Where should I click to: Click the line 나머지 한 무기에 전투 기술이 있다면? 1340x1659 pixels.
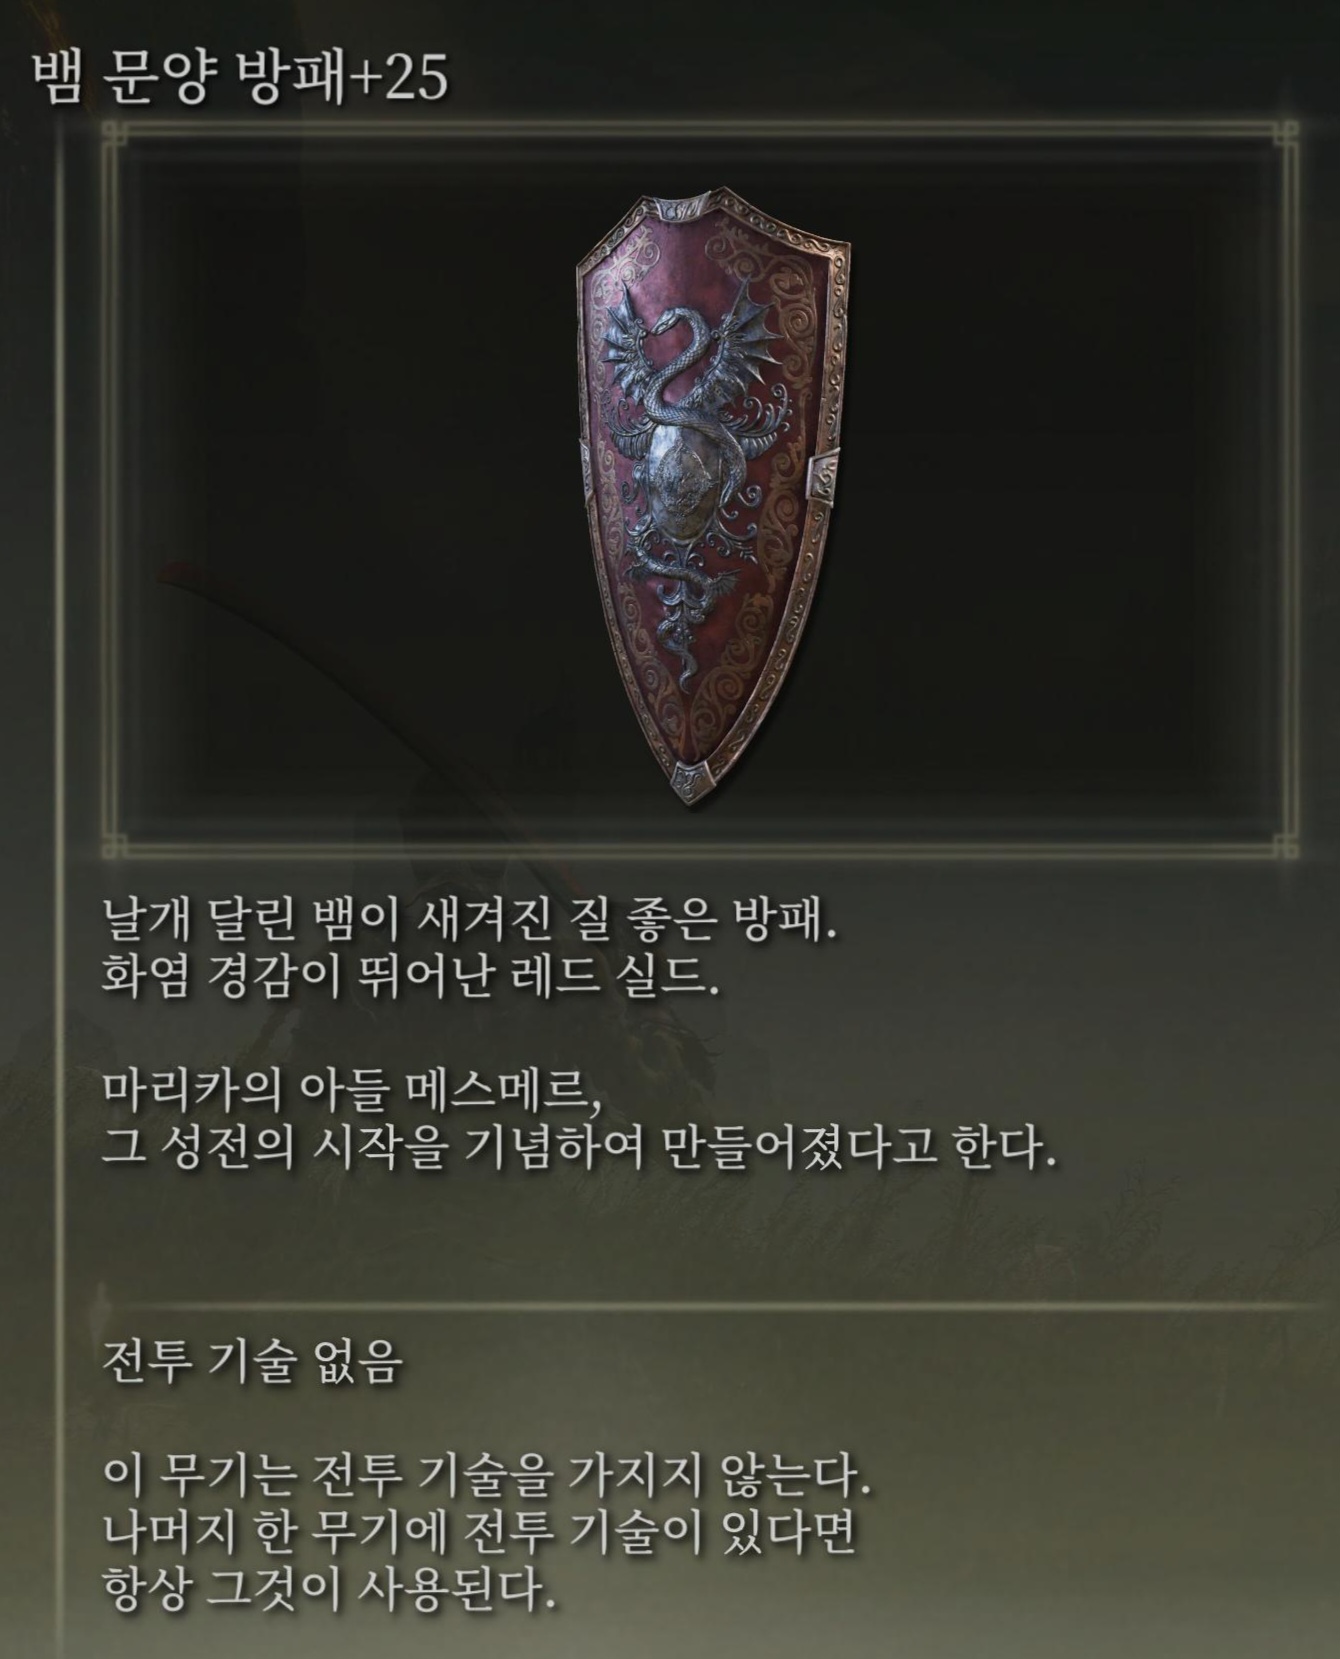pyautogui.click(x=480, y=1533)
